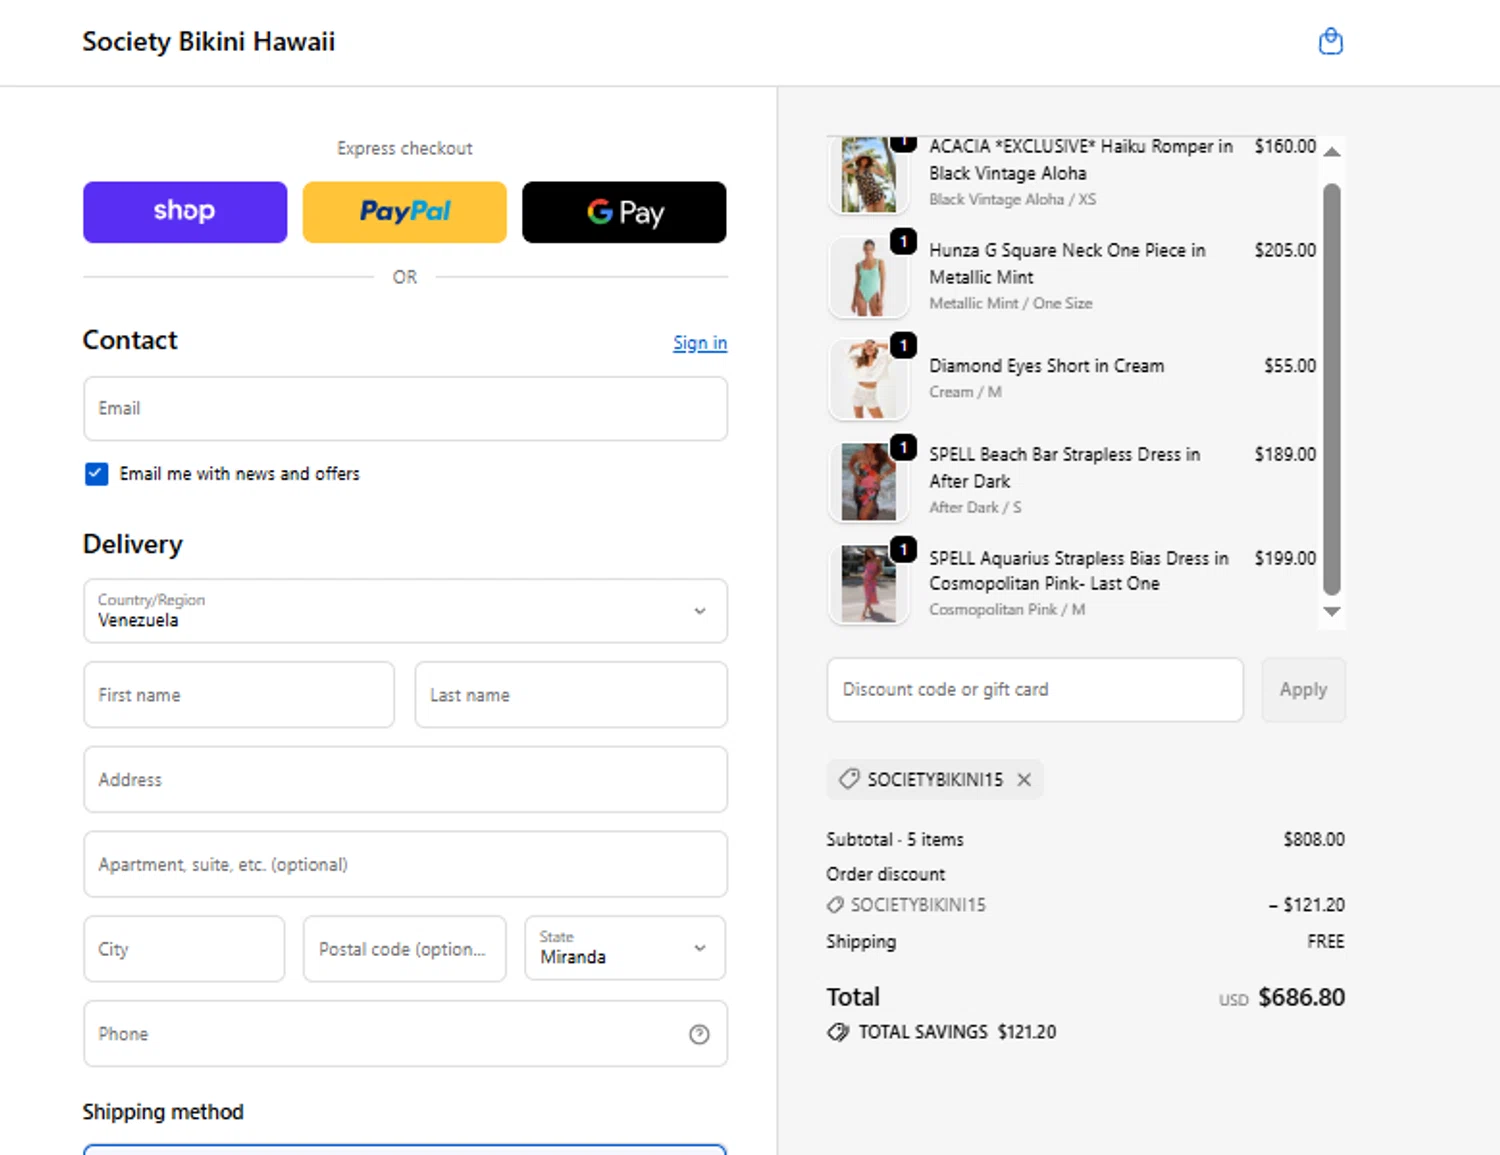Screen dimensions: 1500x1155
Task: Click Diamond Eyes Short in Cream thumbnail
Action: [x=868, y=379]
